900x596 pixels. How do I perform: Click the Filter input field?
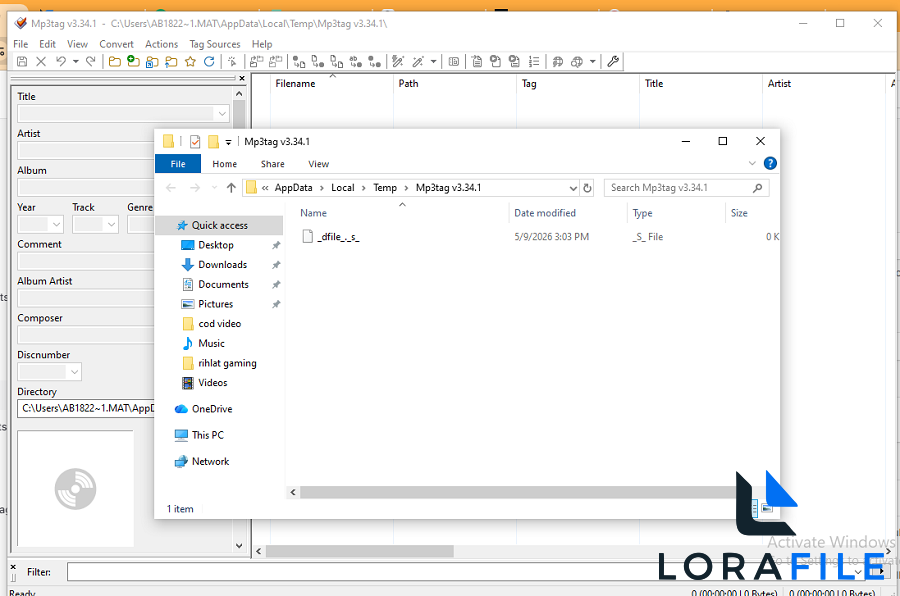465,572
